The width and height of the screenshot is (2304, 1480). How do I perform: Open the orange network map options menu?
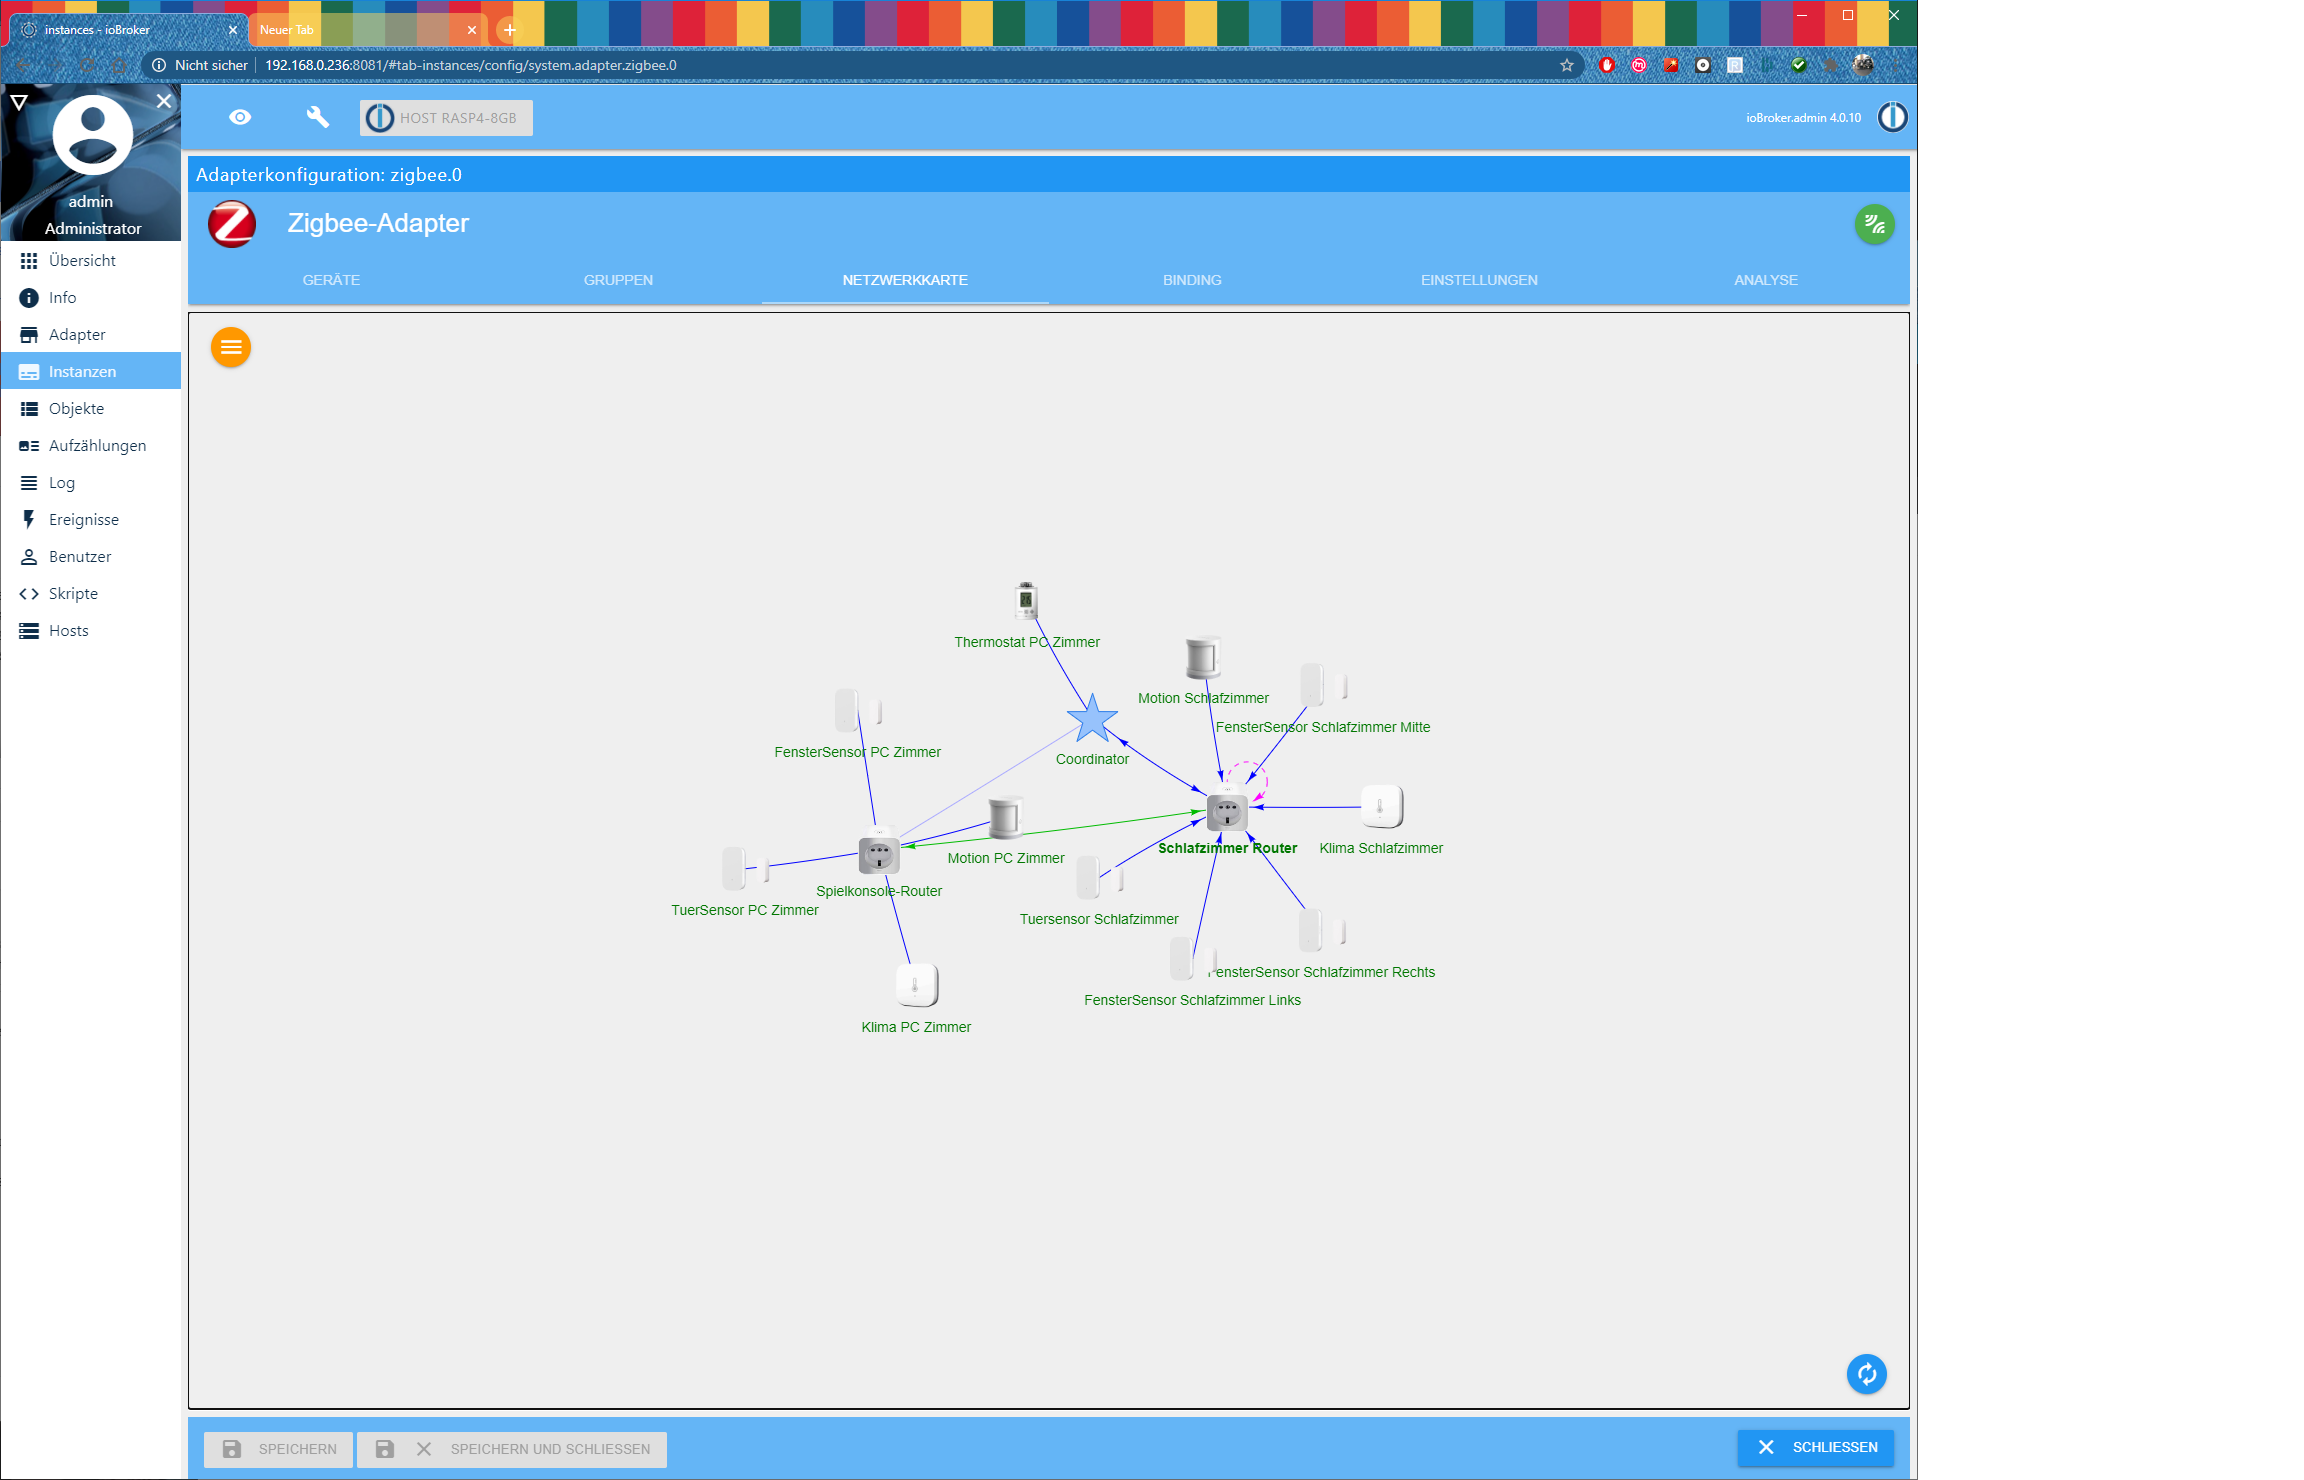click(231, 347)
